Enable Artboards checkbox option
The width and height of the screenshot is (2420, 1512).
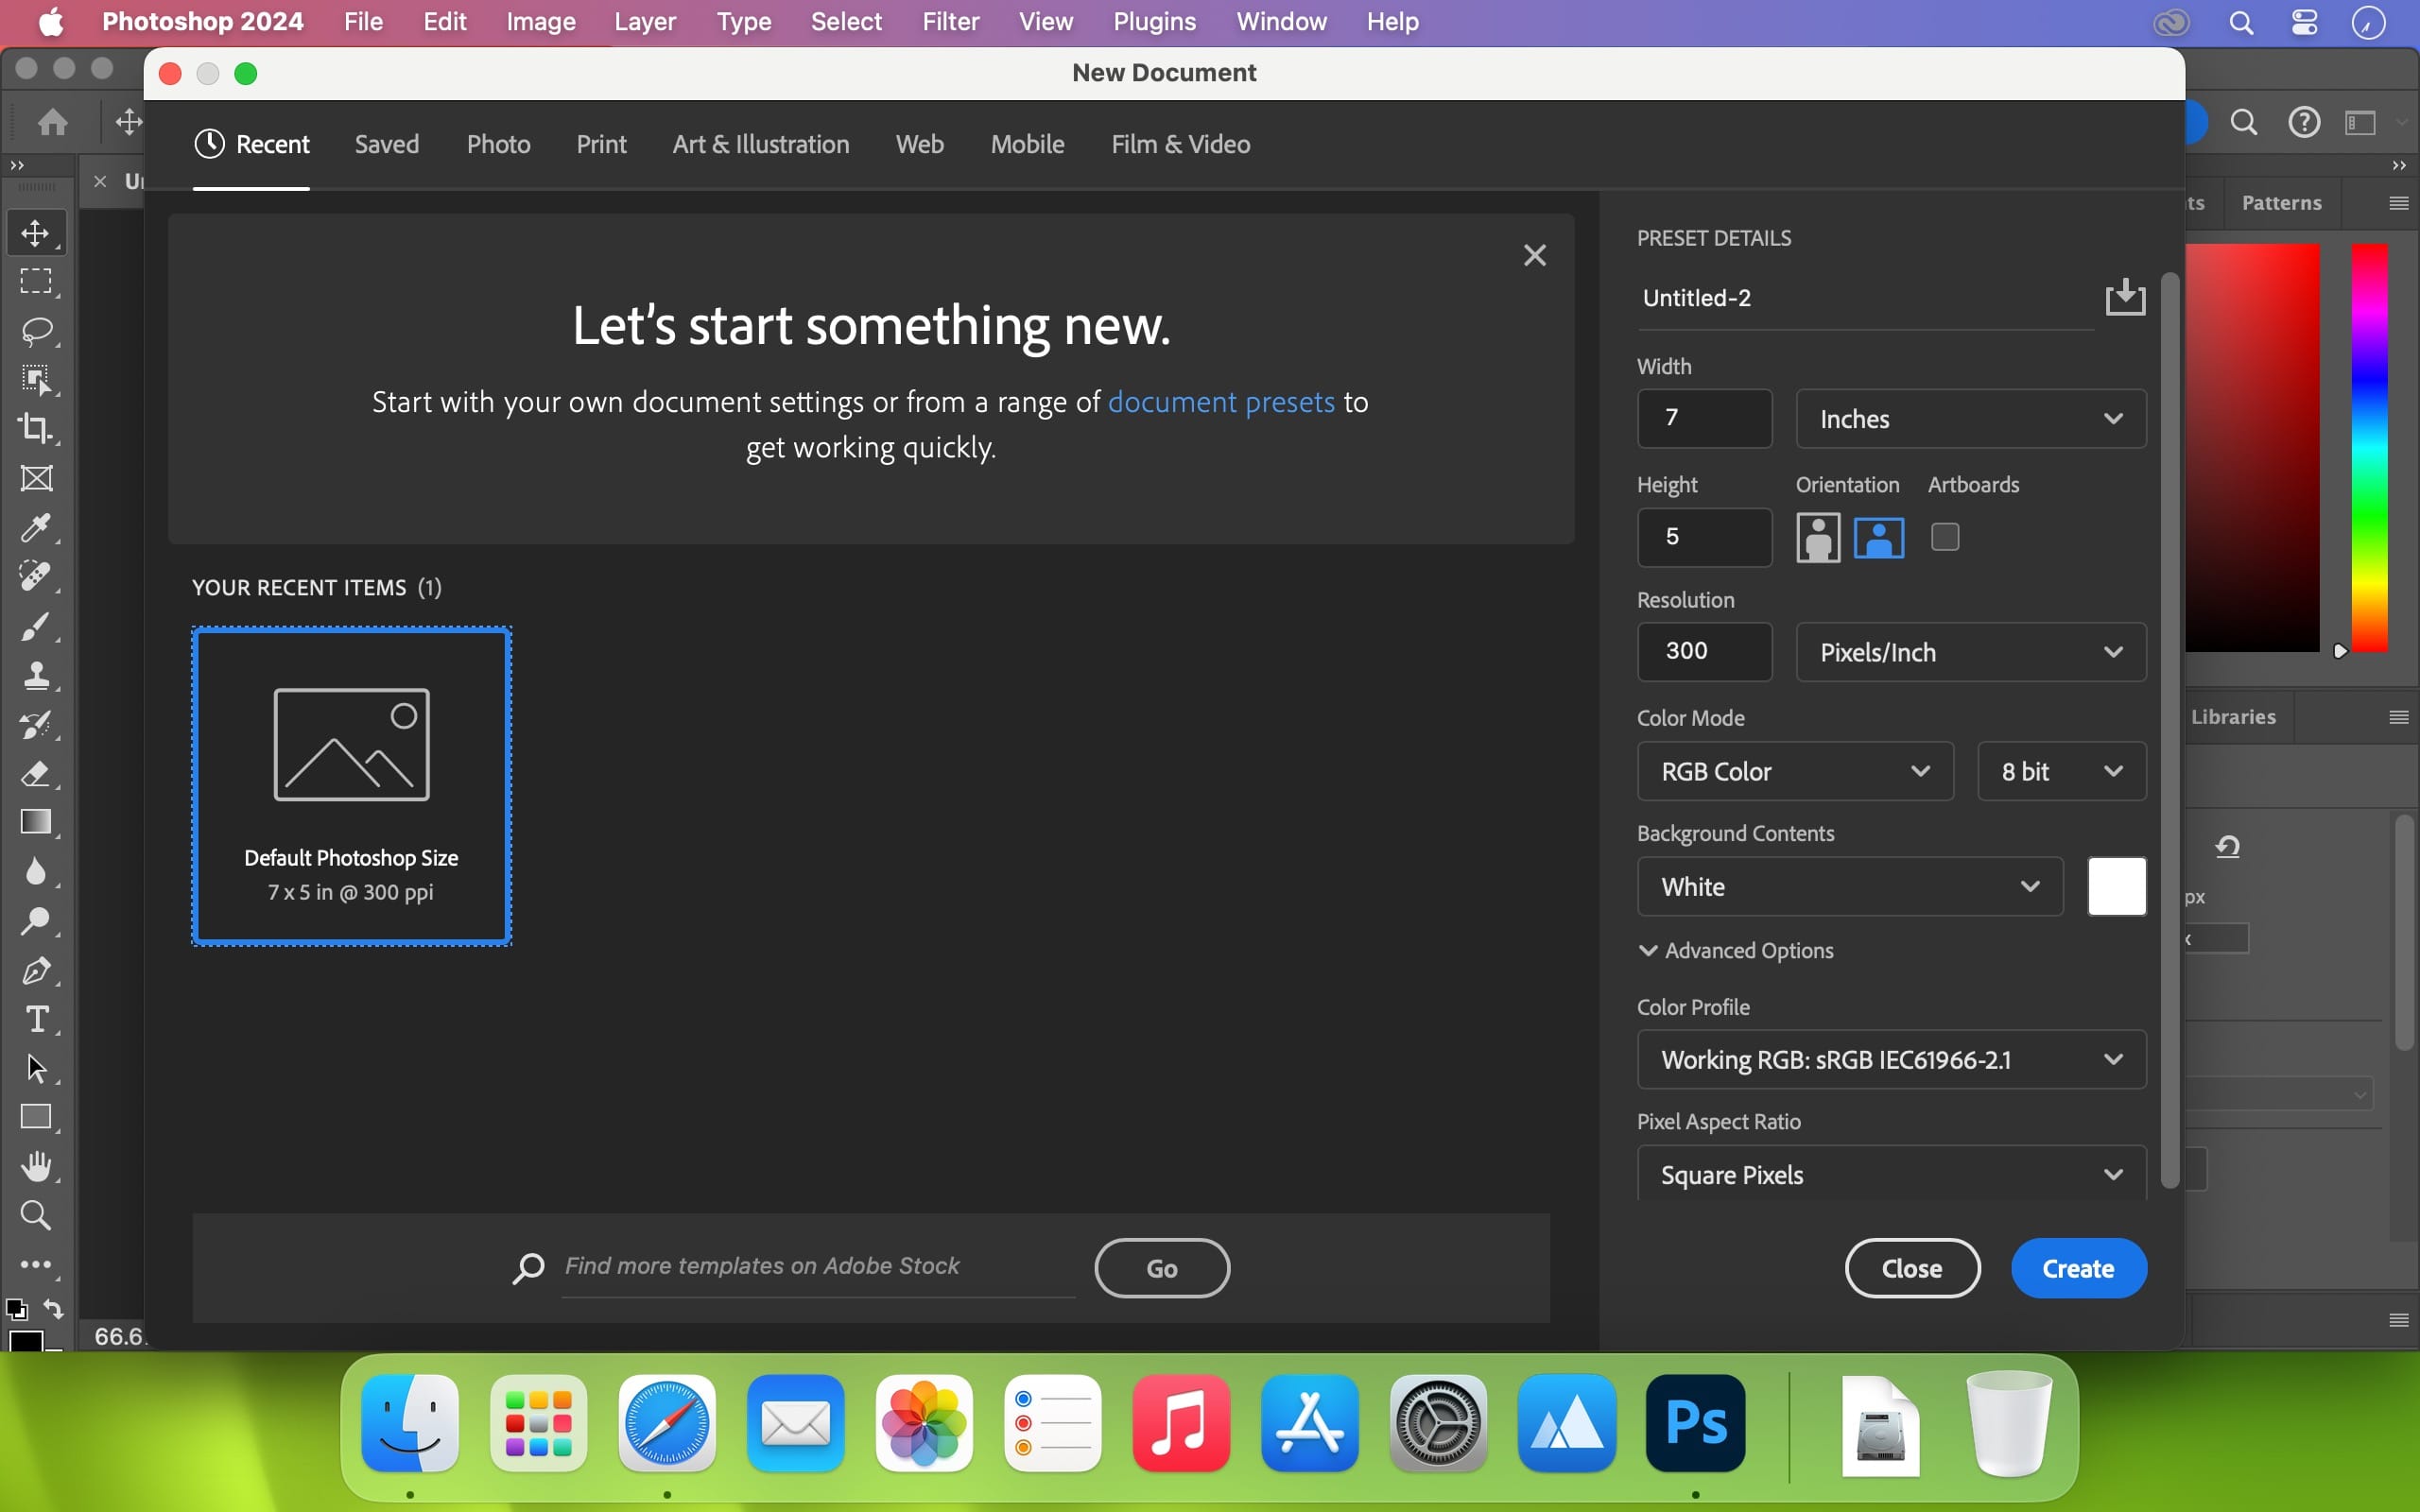(1946, 535)
